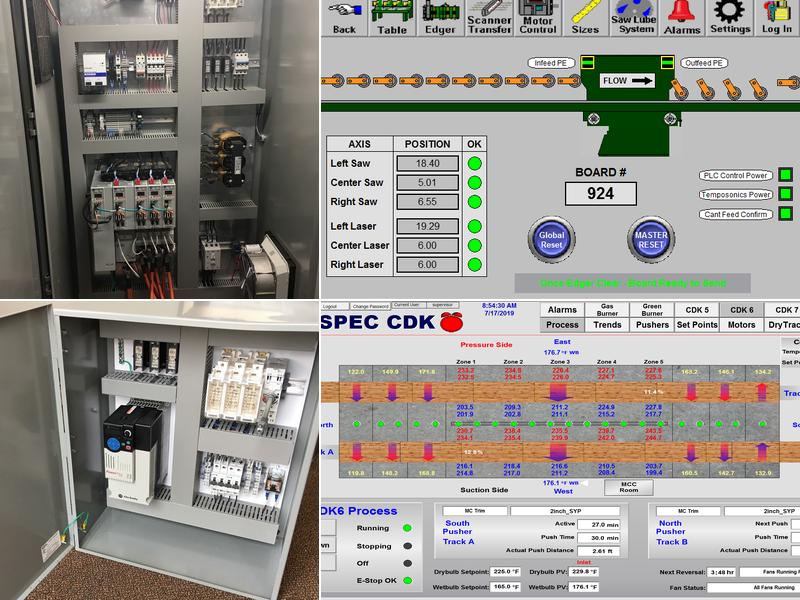
Task: Click the Alarms bell icon
Action: pos(680,18)
